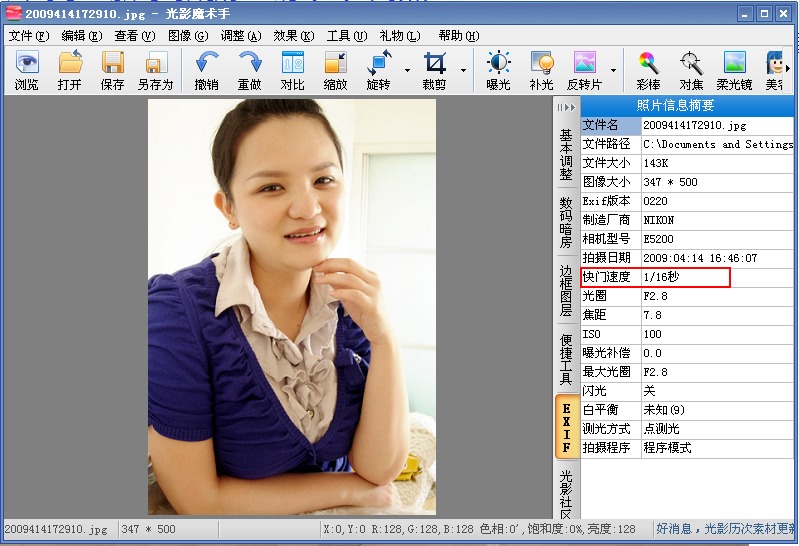Save image with 保存 icon
The image size is (799, 546).
(112, 70)
